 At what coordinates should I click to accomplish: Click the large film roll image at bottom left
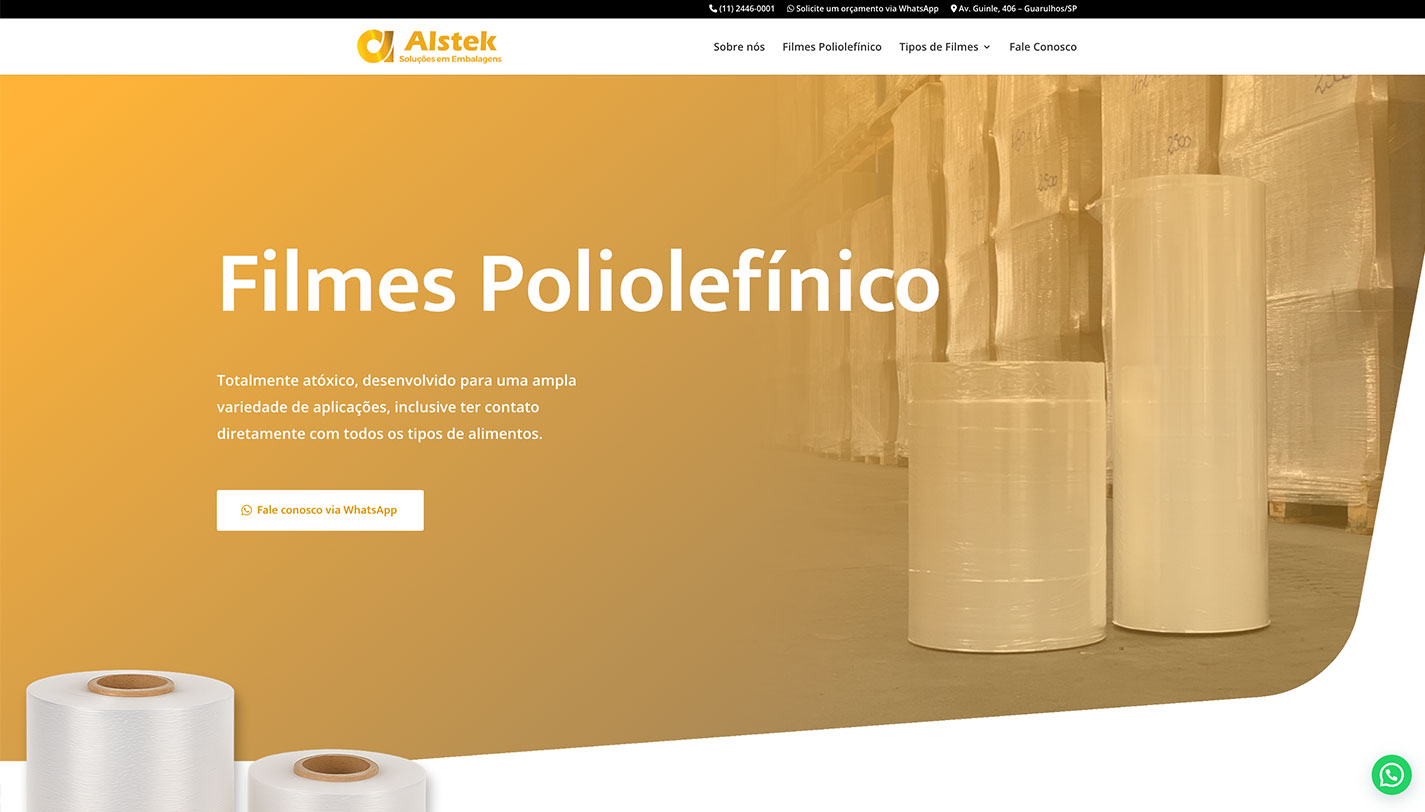(130, 741)
